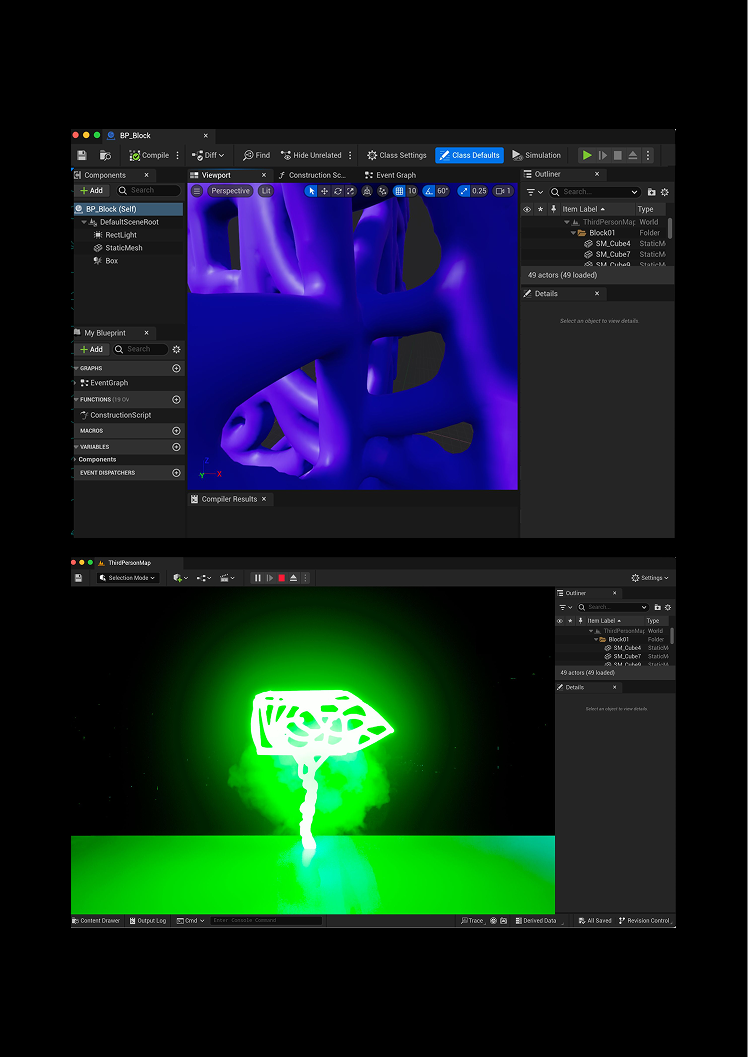Toggle world/local coordinate space icon
The image size is (748, 1057).
tap(367, 191)
